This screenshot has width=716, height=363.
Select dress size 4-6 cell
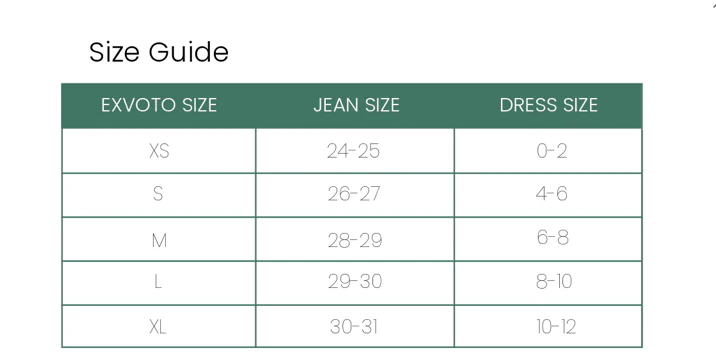tap(548, 195)
